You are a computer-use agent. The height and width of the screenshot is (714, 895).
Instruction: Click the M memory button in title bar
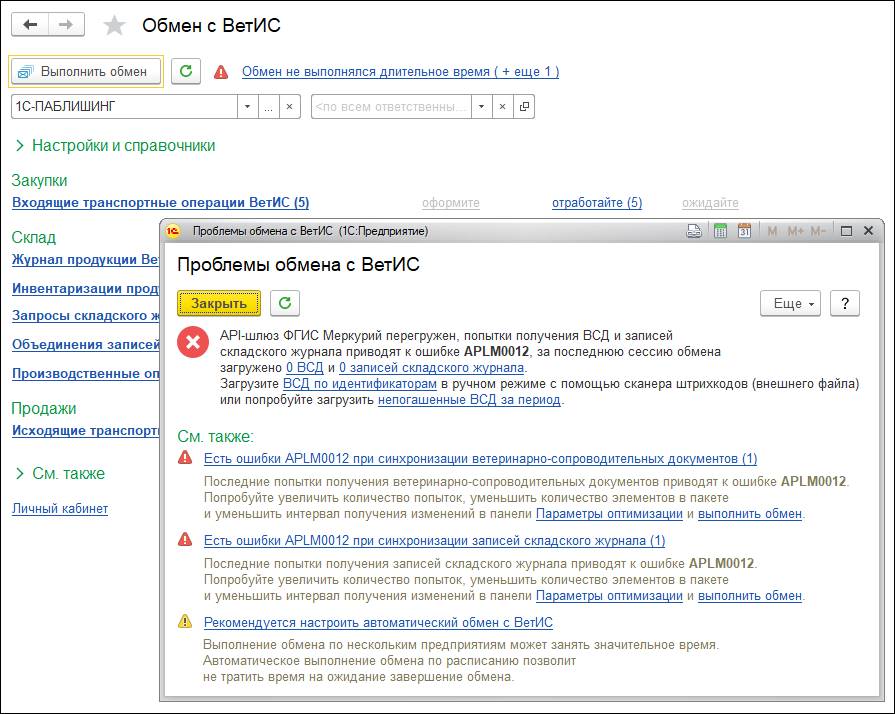[772, 231]
